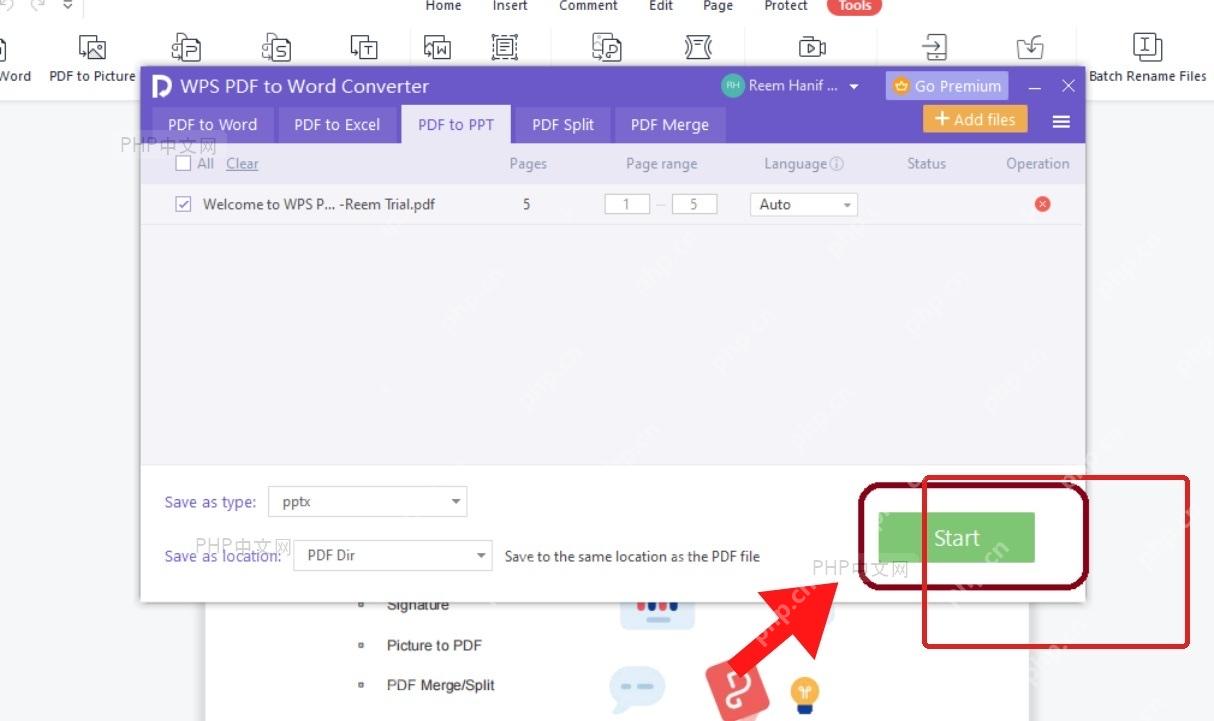Remove the file with the red delete icon
1214x721 pixels.
1042,204
